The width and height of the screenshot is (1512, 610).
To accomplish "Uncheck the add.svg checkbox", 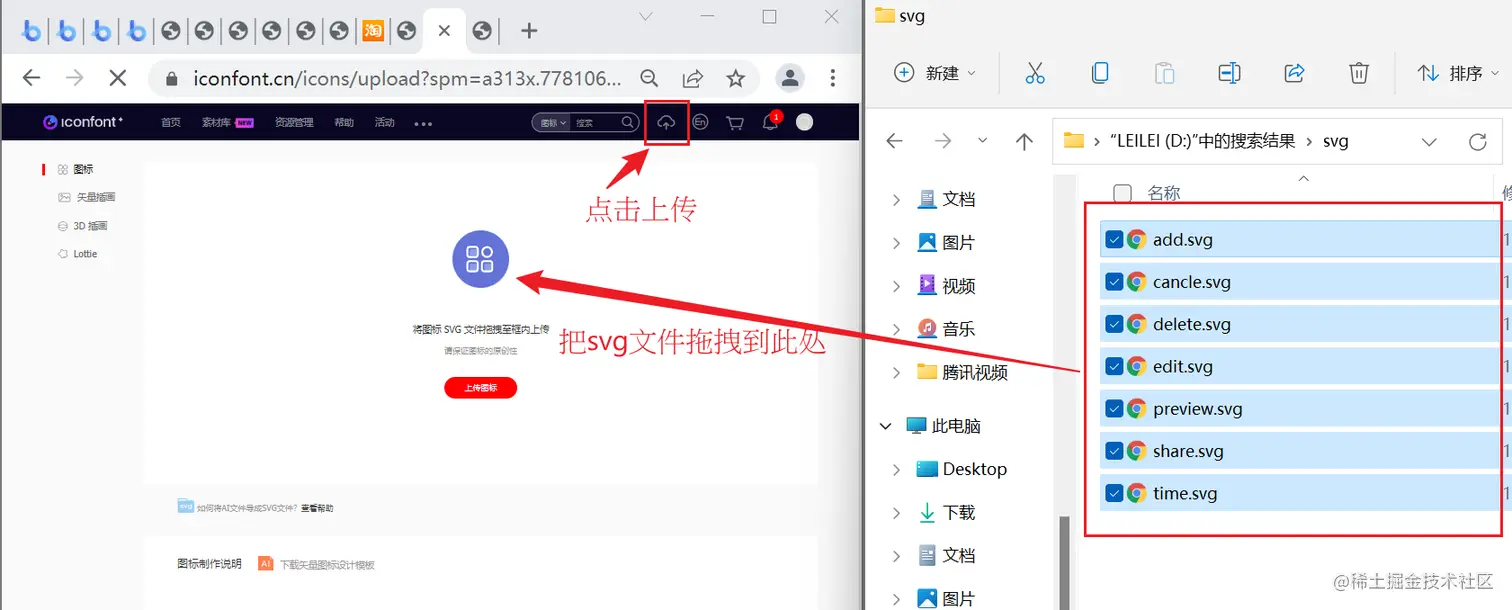I will [1114, 240].
